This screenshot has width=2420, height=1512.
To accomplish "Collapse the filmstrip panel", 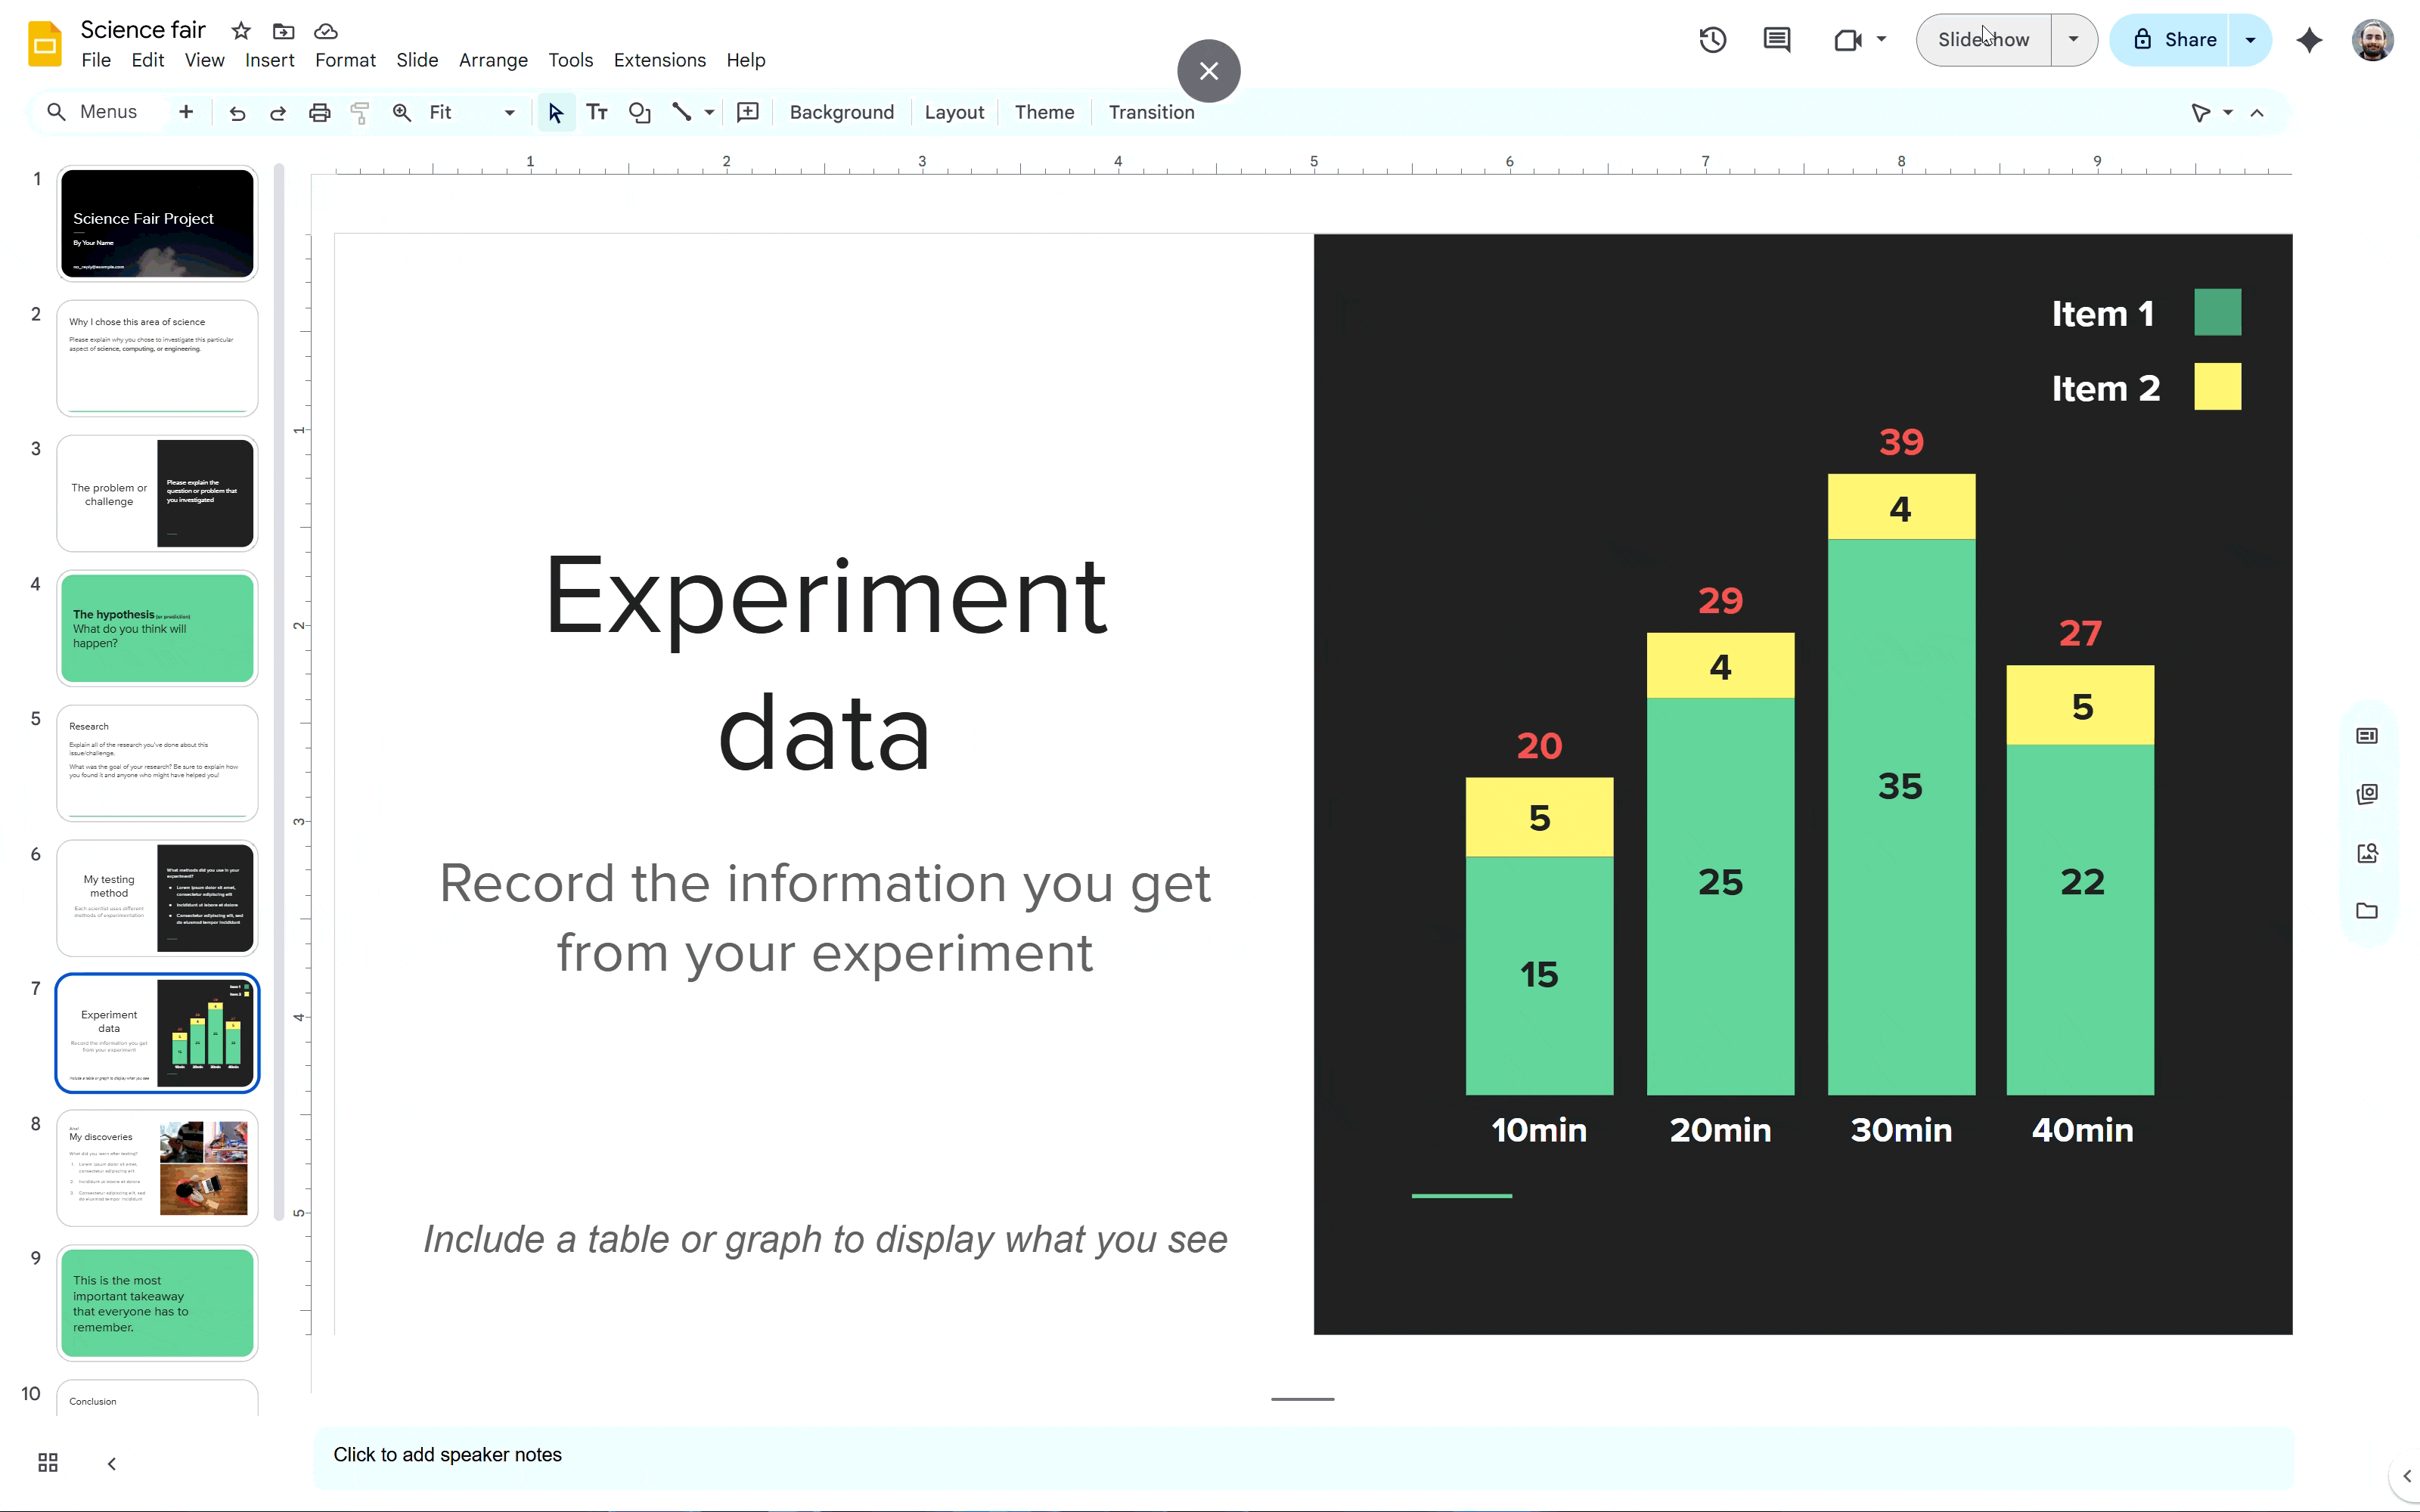I will tap(112, 1463).
